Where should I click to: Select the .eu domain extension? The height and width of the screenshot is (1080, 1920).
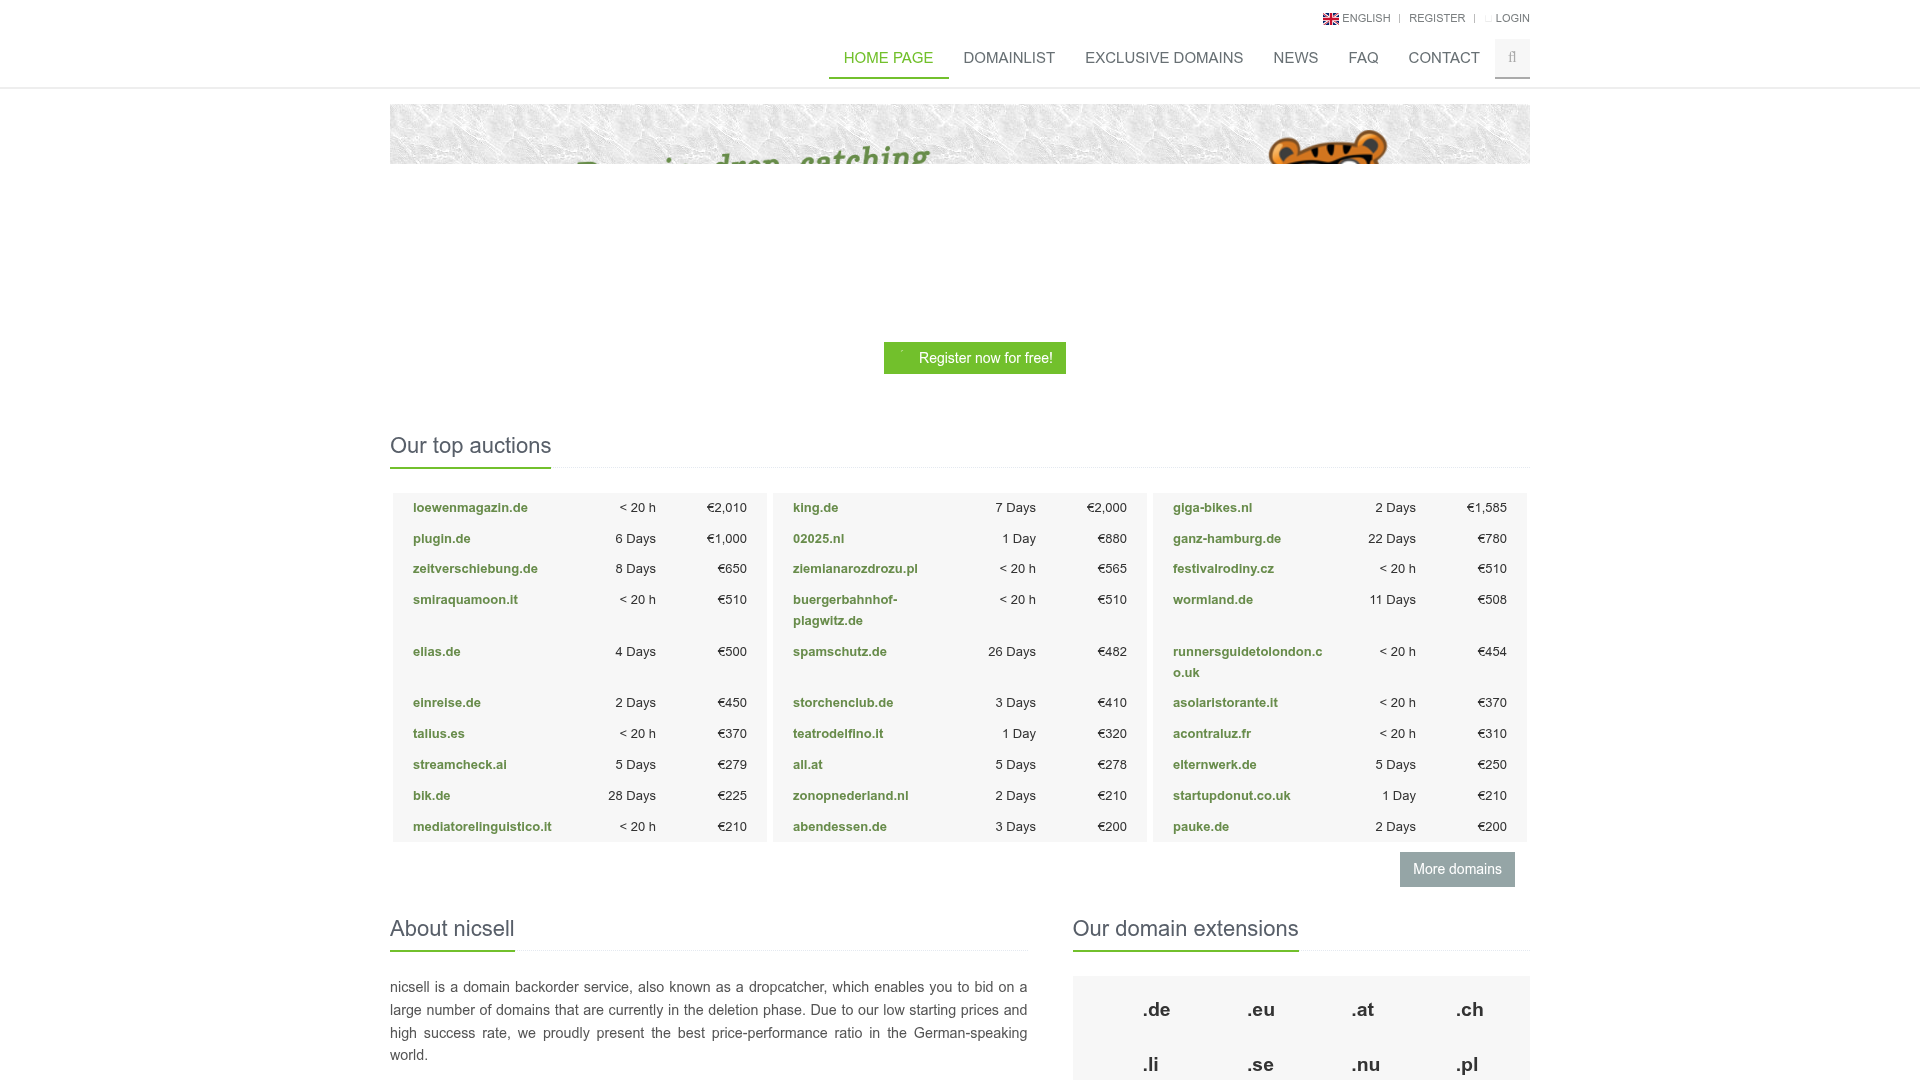[x=1260, y=1010]
